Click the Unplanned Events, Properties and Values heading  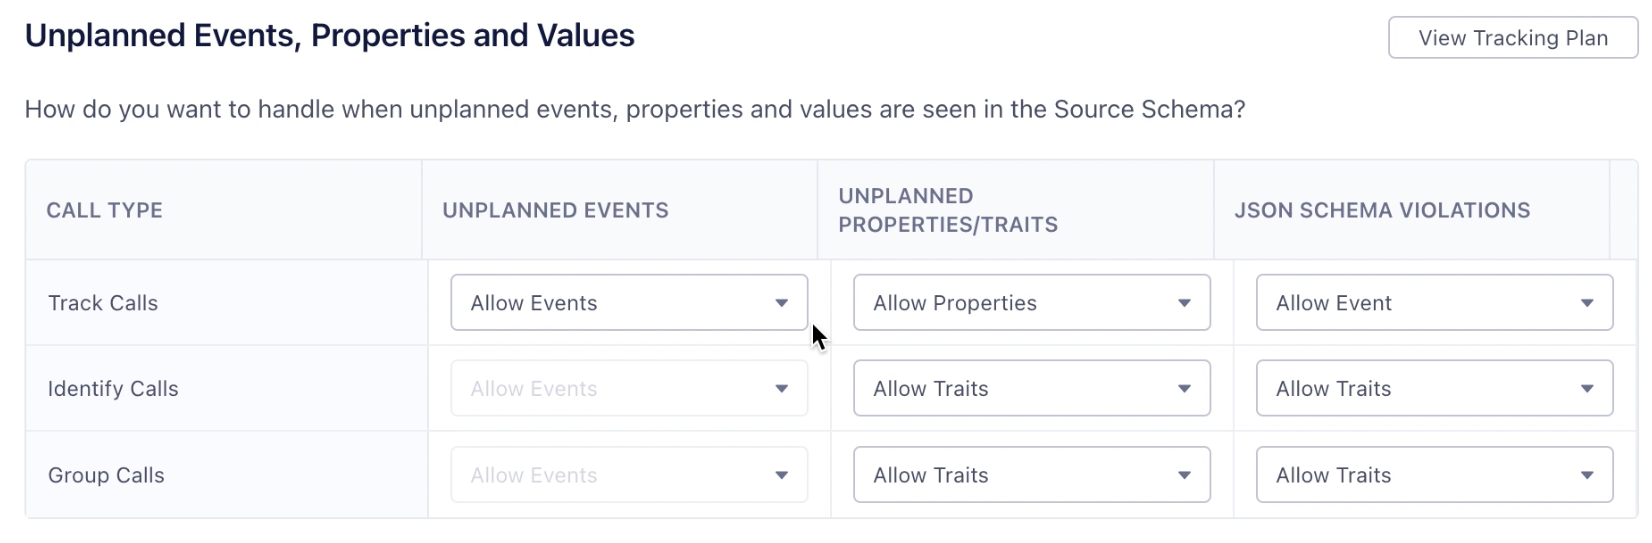click(330, 36)
